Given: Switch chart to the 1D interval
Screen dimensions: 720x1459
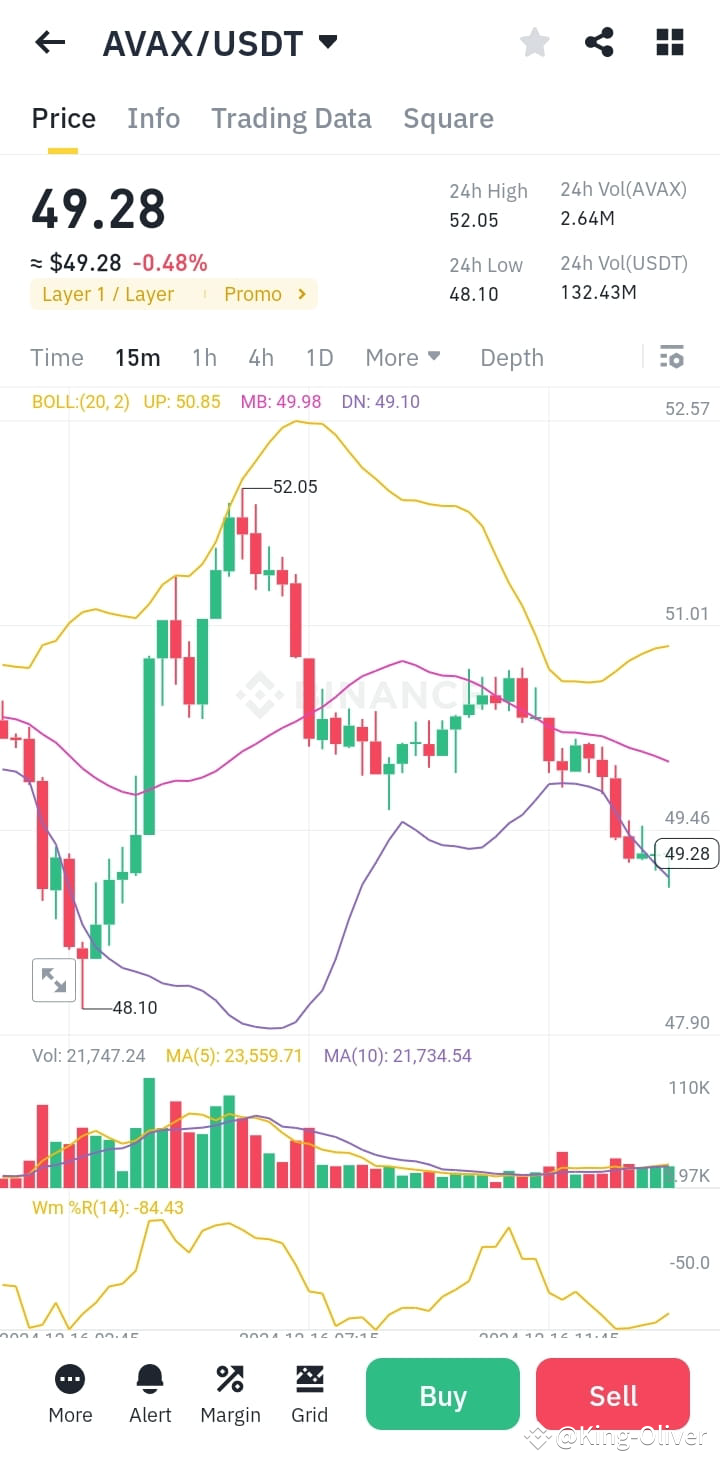Looking at the screenshot, I should tap(319, 357).
